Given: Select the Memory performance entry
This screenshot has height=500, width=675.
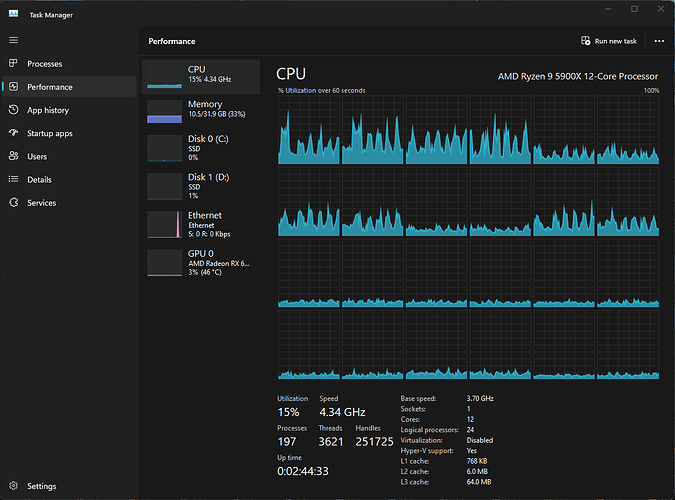Looking at the screenshot, I should [201, 110].
